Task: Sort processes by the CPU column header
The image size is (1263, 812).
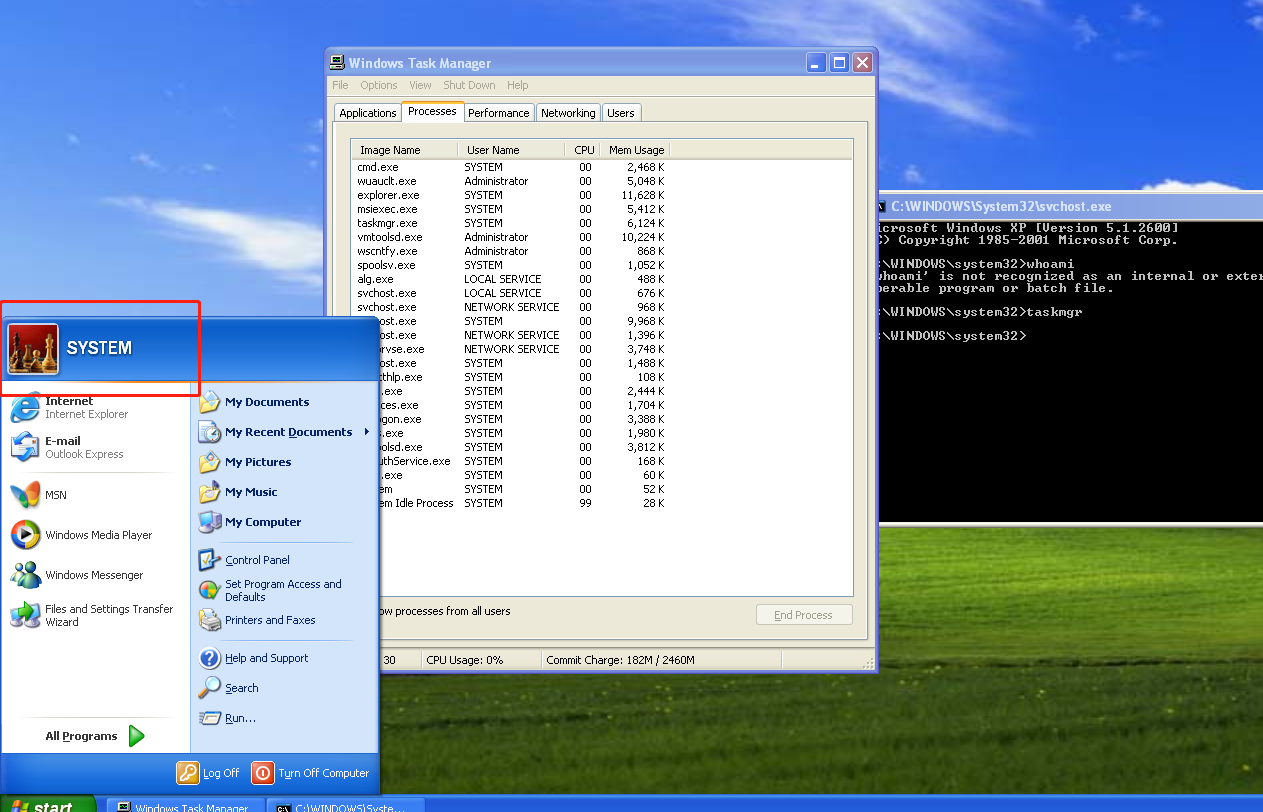Action: pyautogui.click(x=584, y=150)
